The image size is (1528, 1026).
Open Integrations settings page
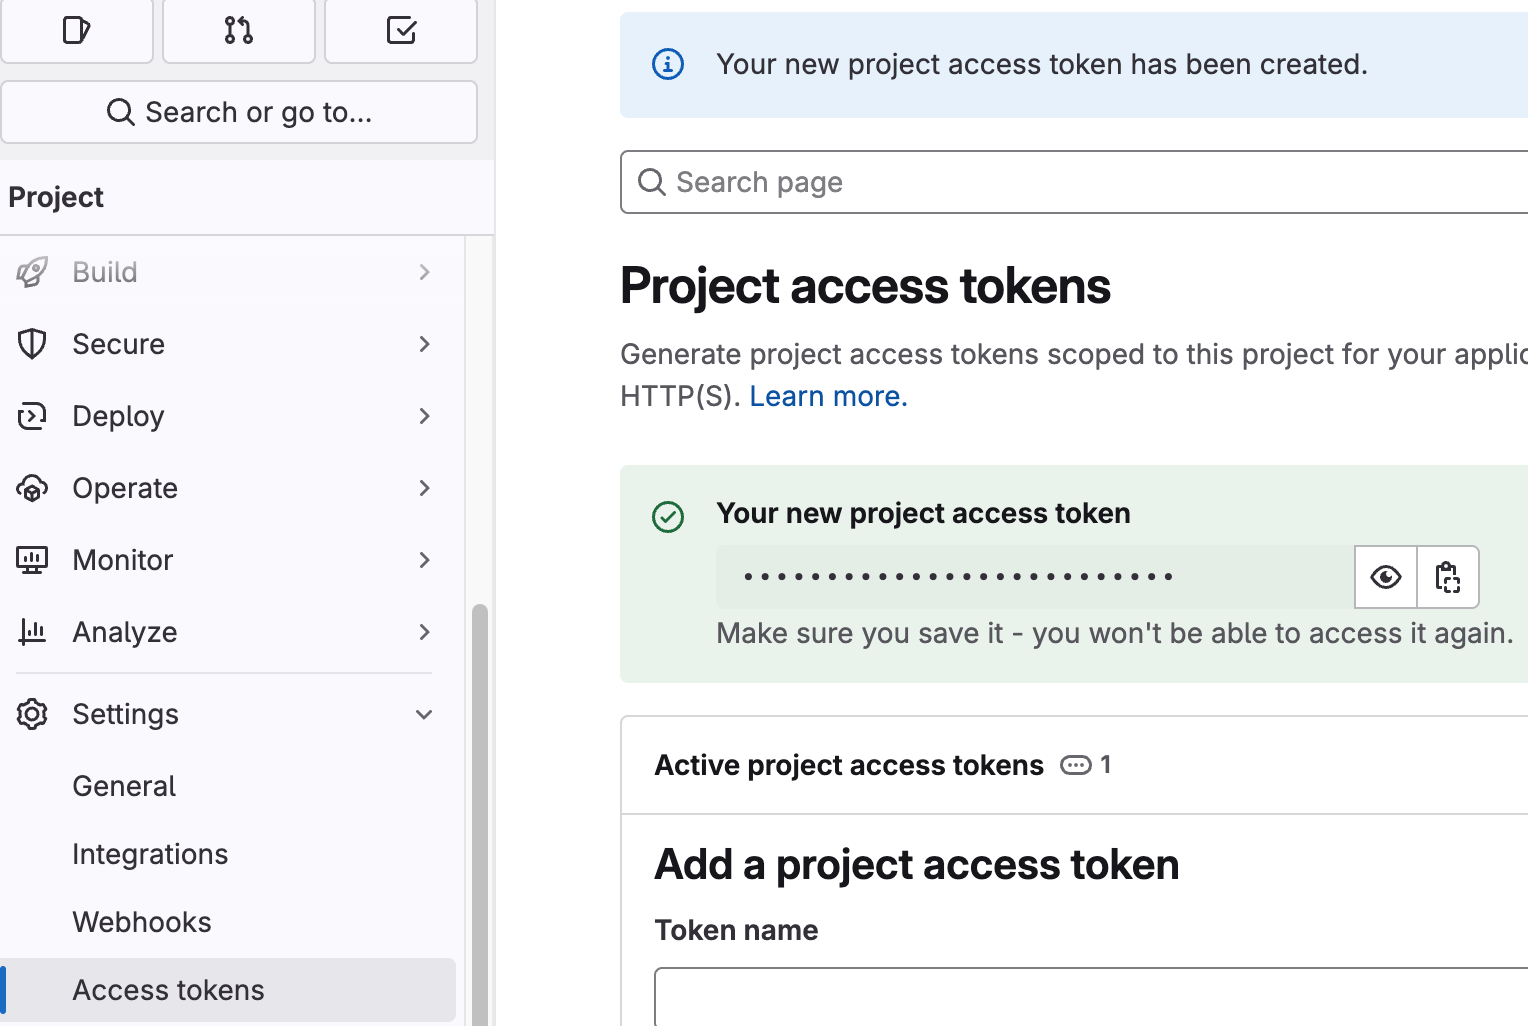150,854
